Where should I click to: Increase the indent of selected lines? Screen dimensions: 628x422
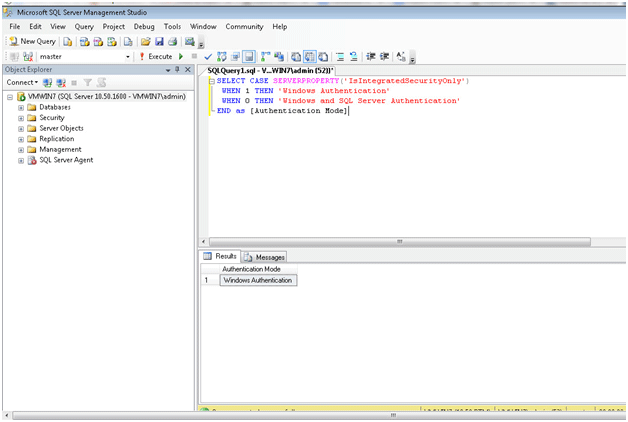click(384, 56)
